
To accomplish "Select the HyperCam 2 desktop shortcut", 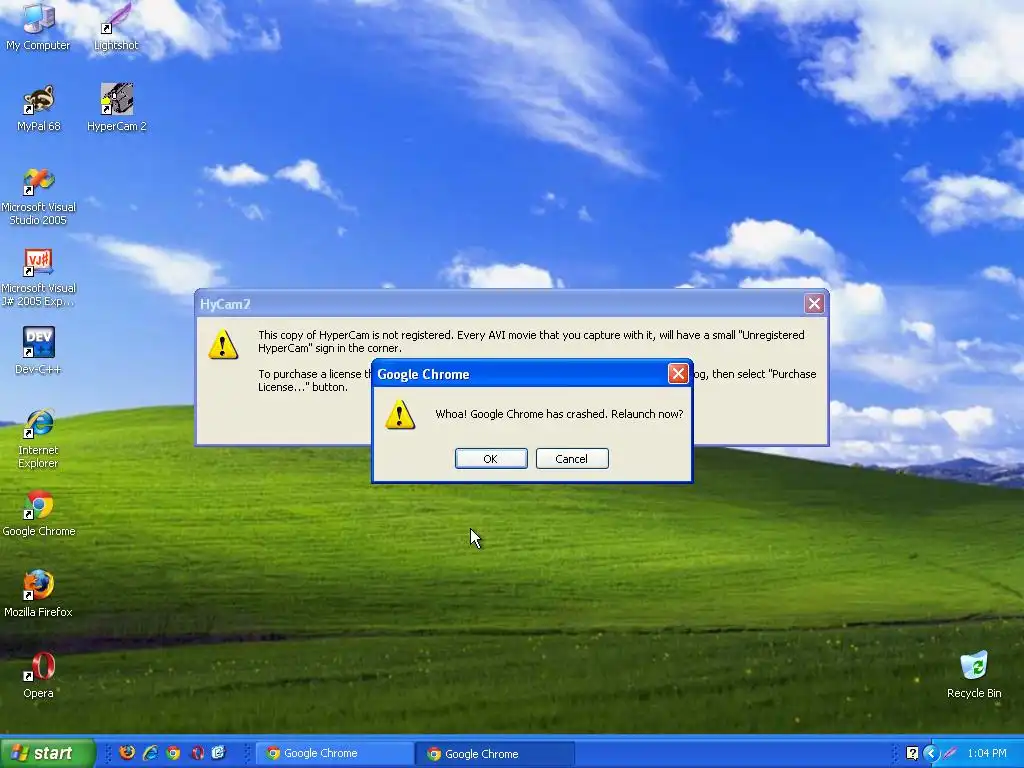I will [117, 108].
